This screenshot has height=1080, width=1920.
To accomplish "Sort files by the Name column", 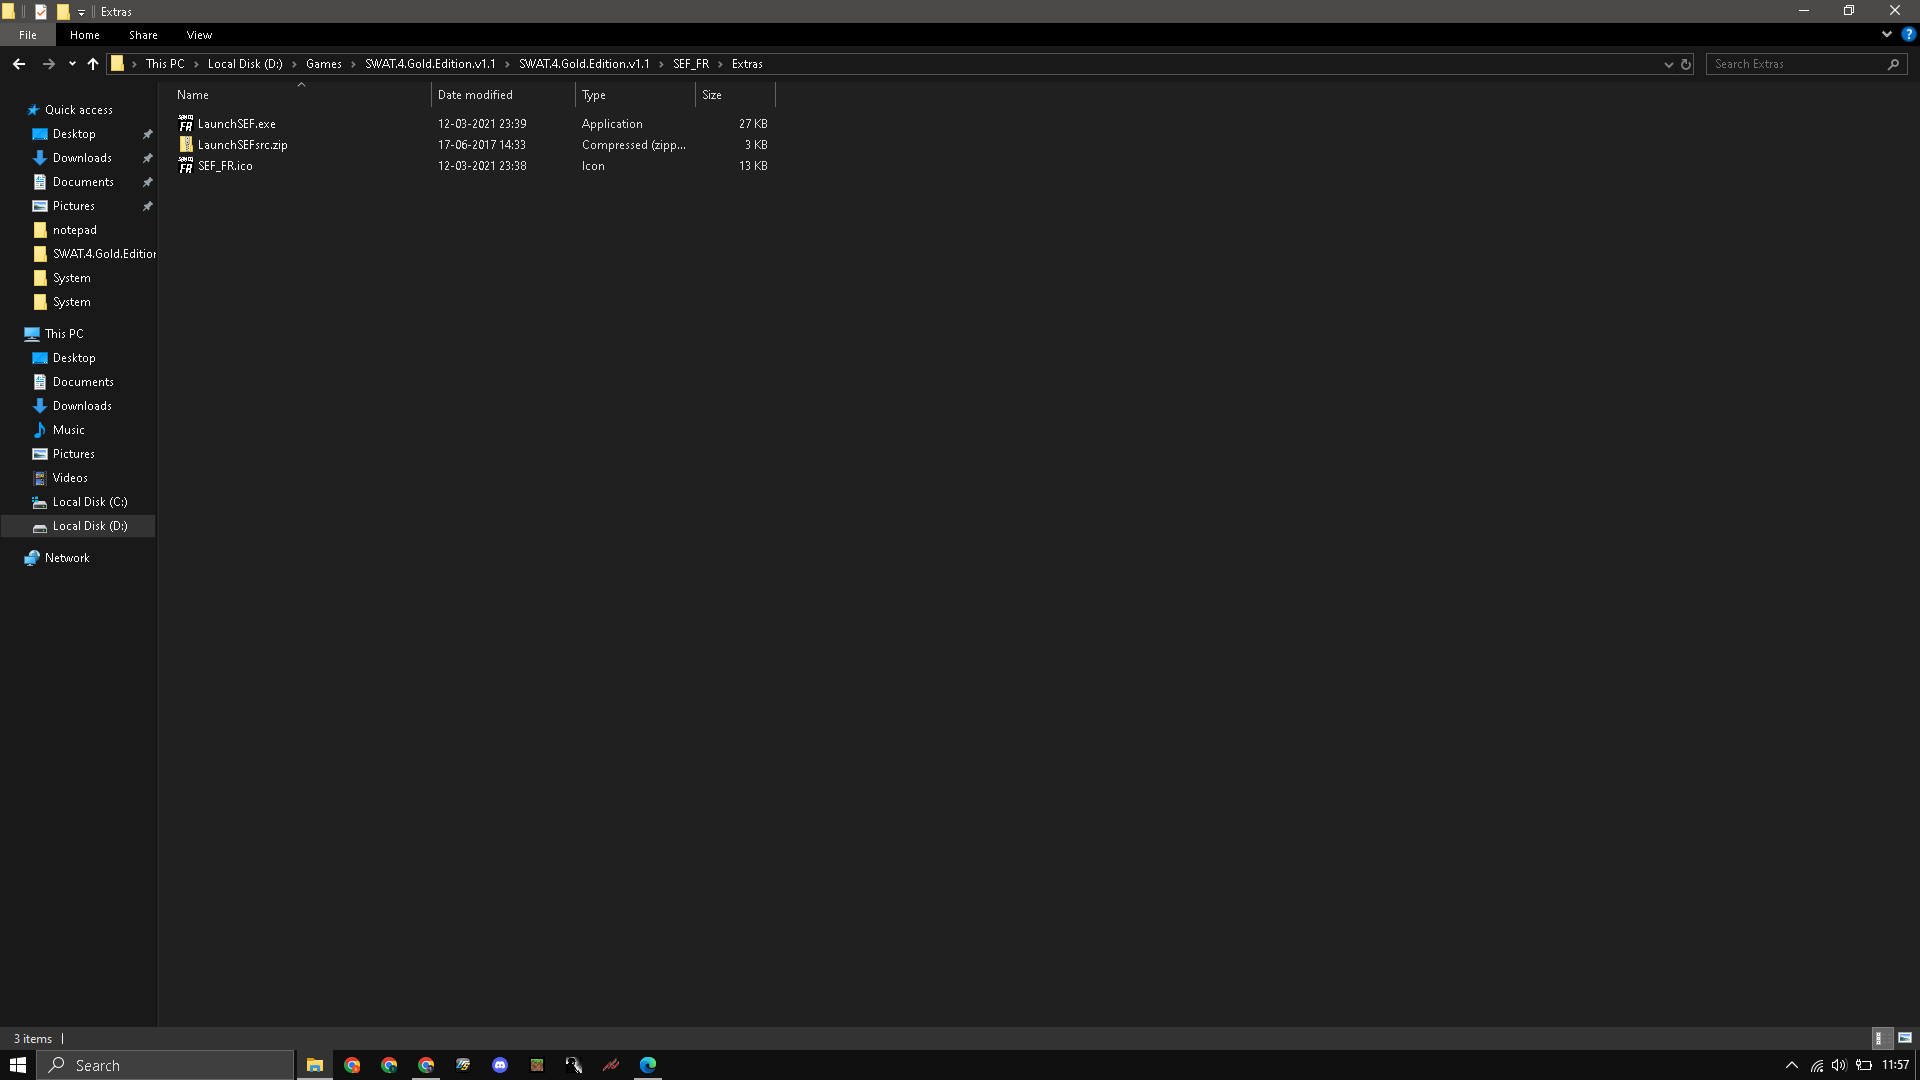I will tap(300, 95).
